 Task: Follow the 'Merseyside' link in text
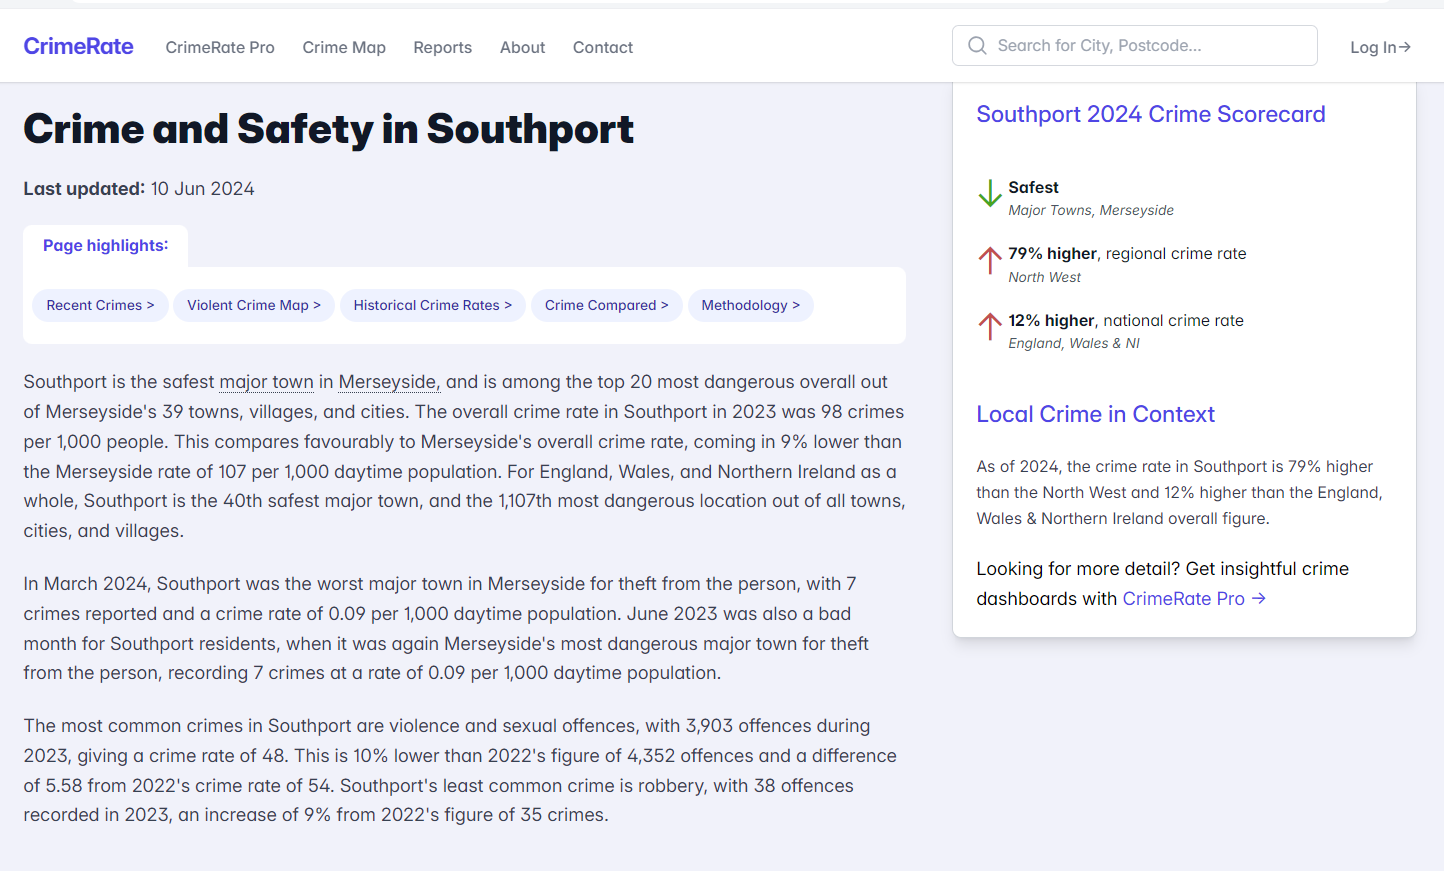(389, 382)
